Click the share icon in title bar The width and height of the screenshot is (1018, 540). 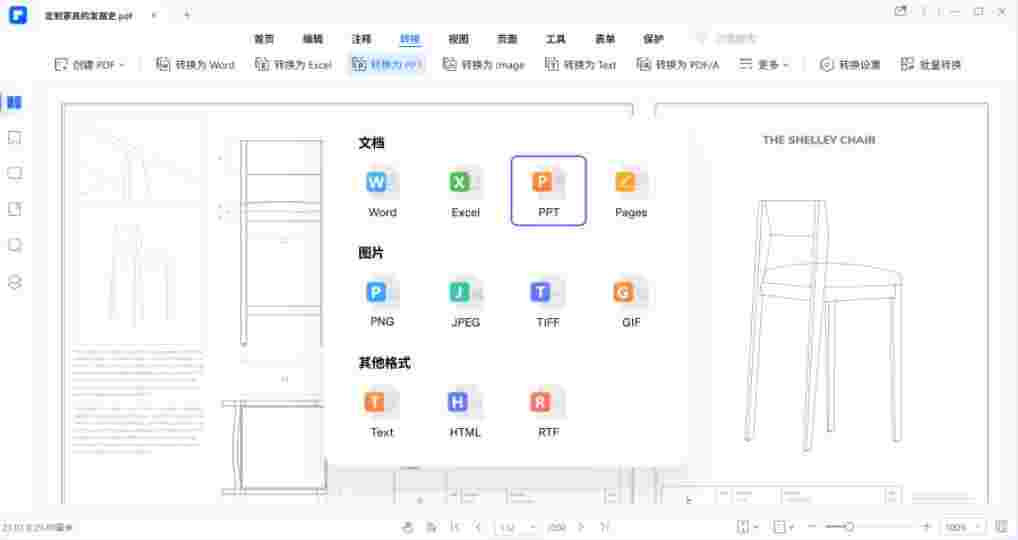point(900,12)
